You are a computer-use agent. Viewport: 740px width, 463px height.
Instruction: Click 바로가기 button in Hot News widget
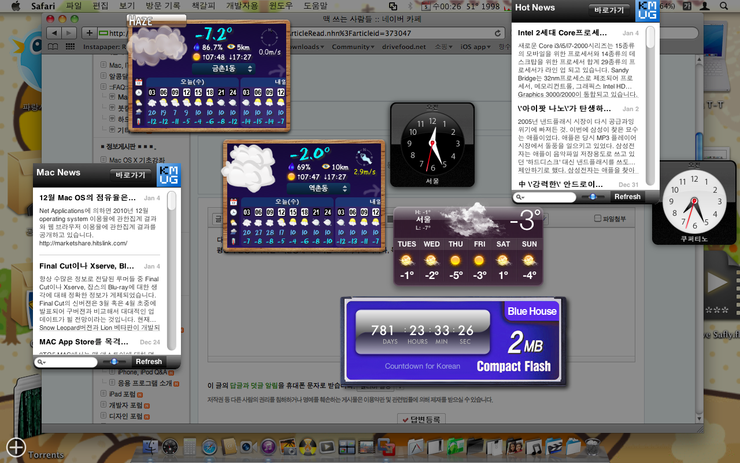tap(609, 10)
